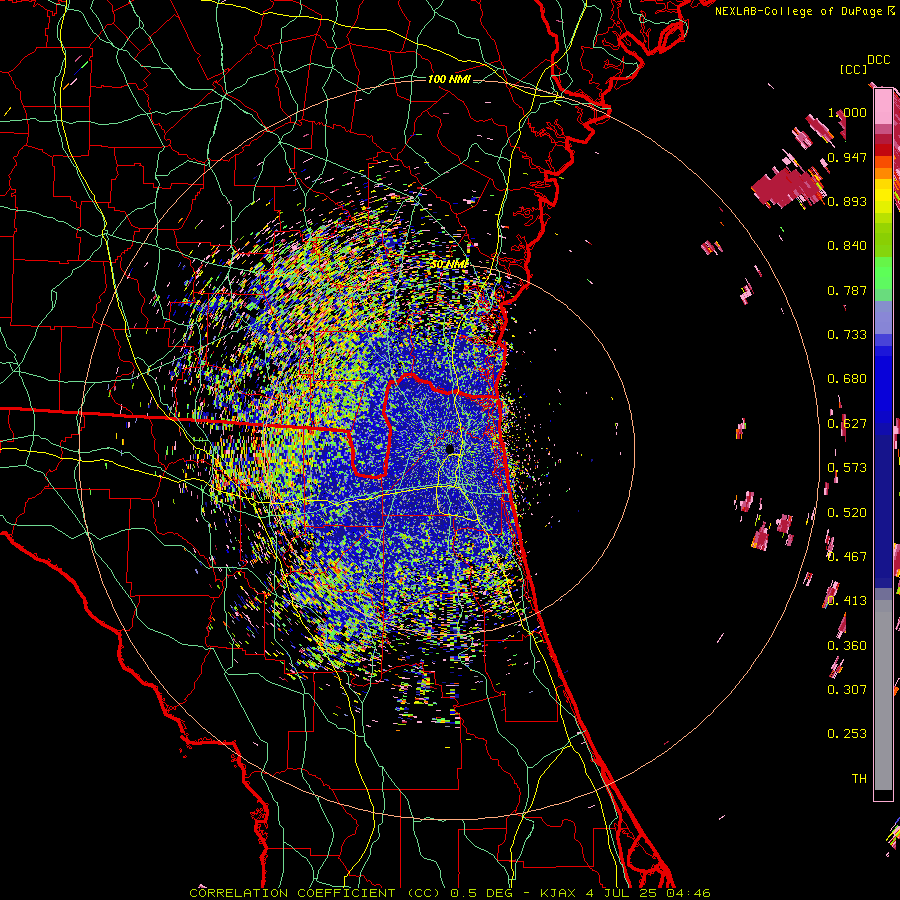The height and width of the screenshot is (900, 900).
Task: Select the 0.893 scale value
Action: click(847, 201)
